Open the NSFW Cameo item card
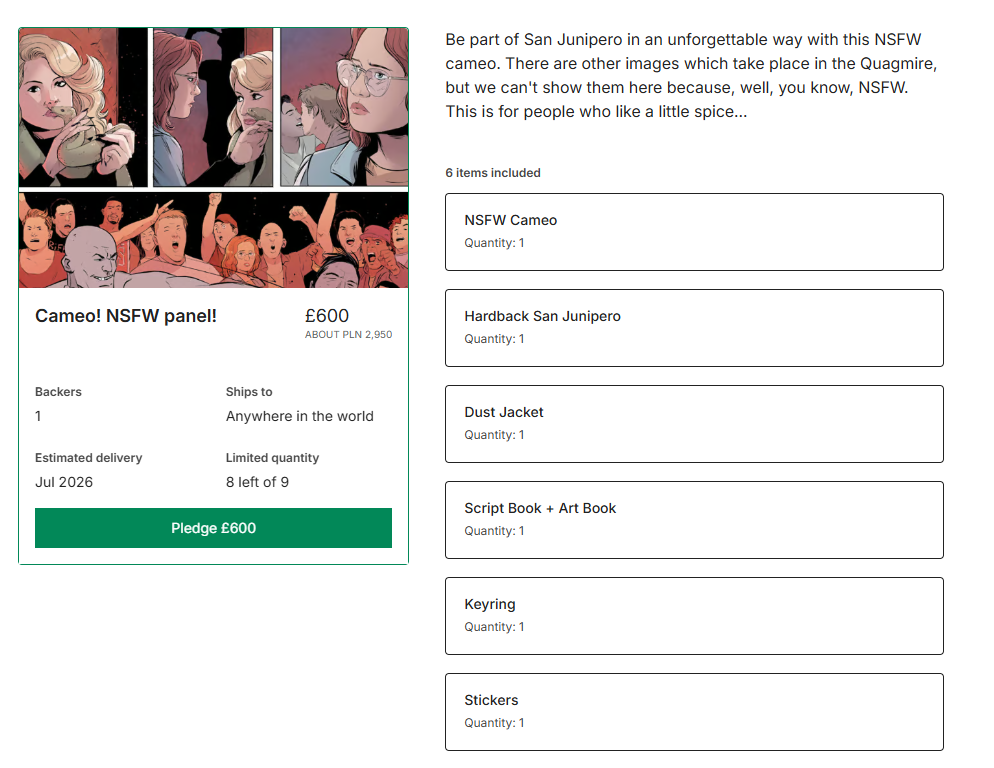Image resolution: width=994 pixels, height=768 pixels. 694,232
